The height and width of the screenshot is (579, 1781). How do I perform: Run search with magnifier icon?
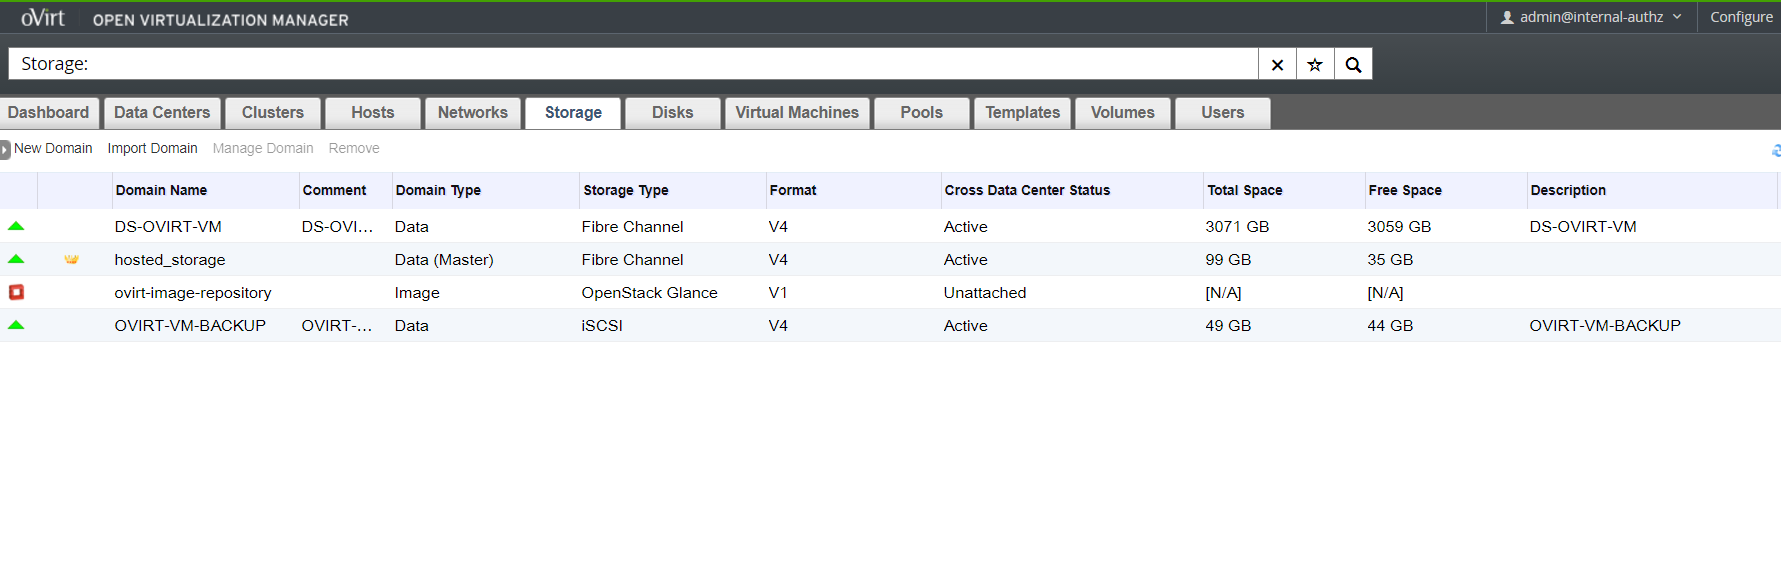coord(1353,64)
